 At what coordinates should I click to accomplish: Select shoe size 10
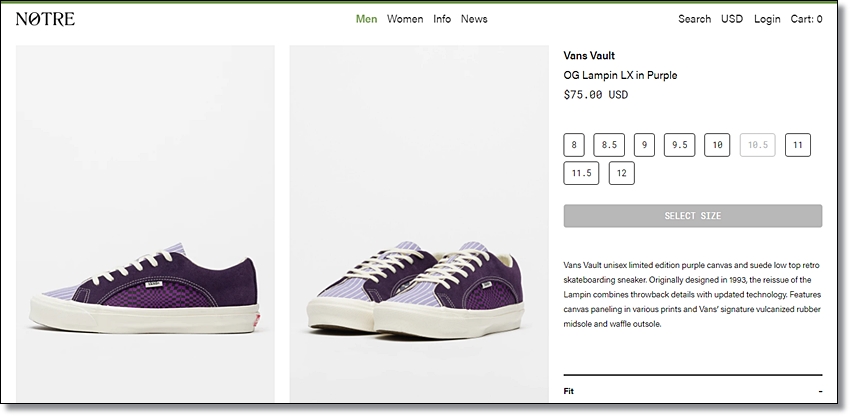coord(717,145)
